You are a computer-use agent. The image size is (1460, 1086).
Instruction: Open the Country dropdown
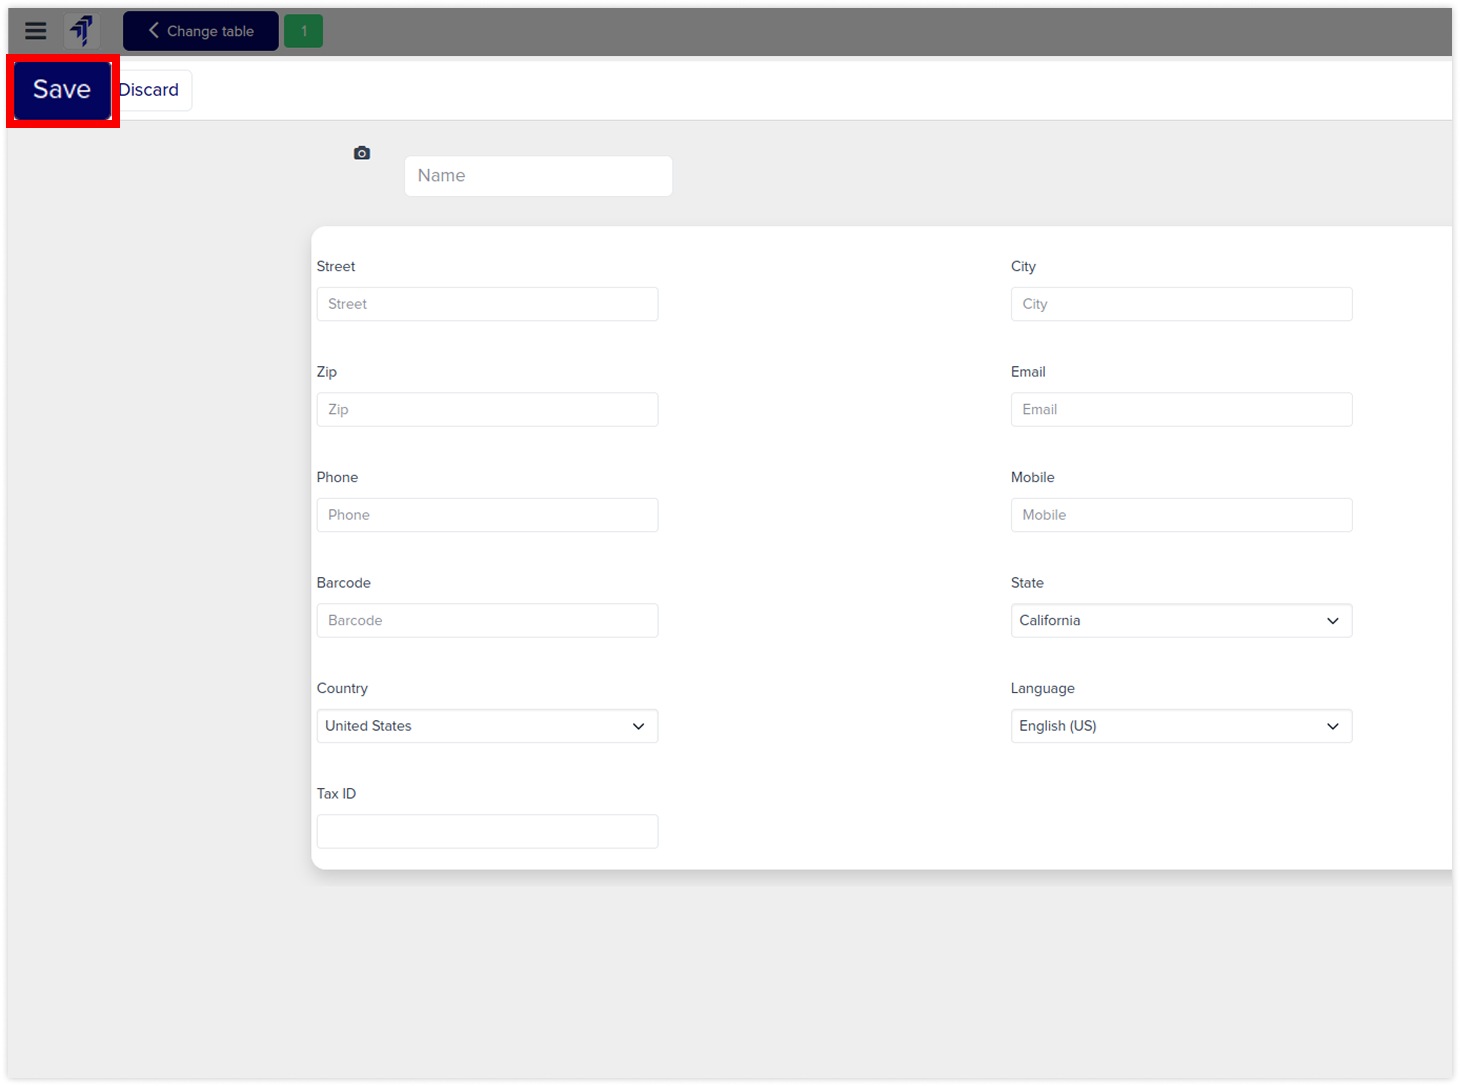click(x=487, y=726)
